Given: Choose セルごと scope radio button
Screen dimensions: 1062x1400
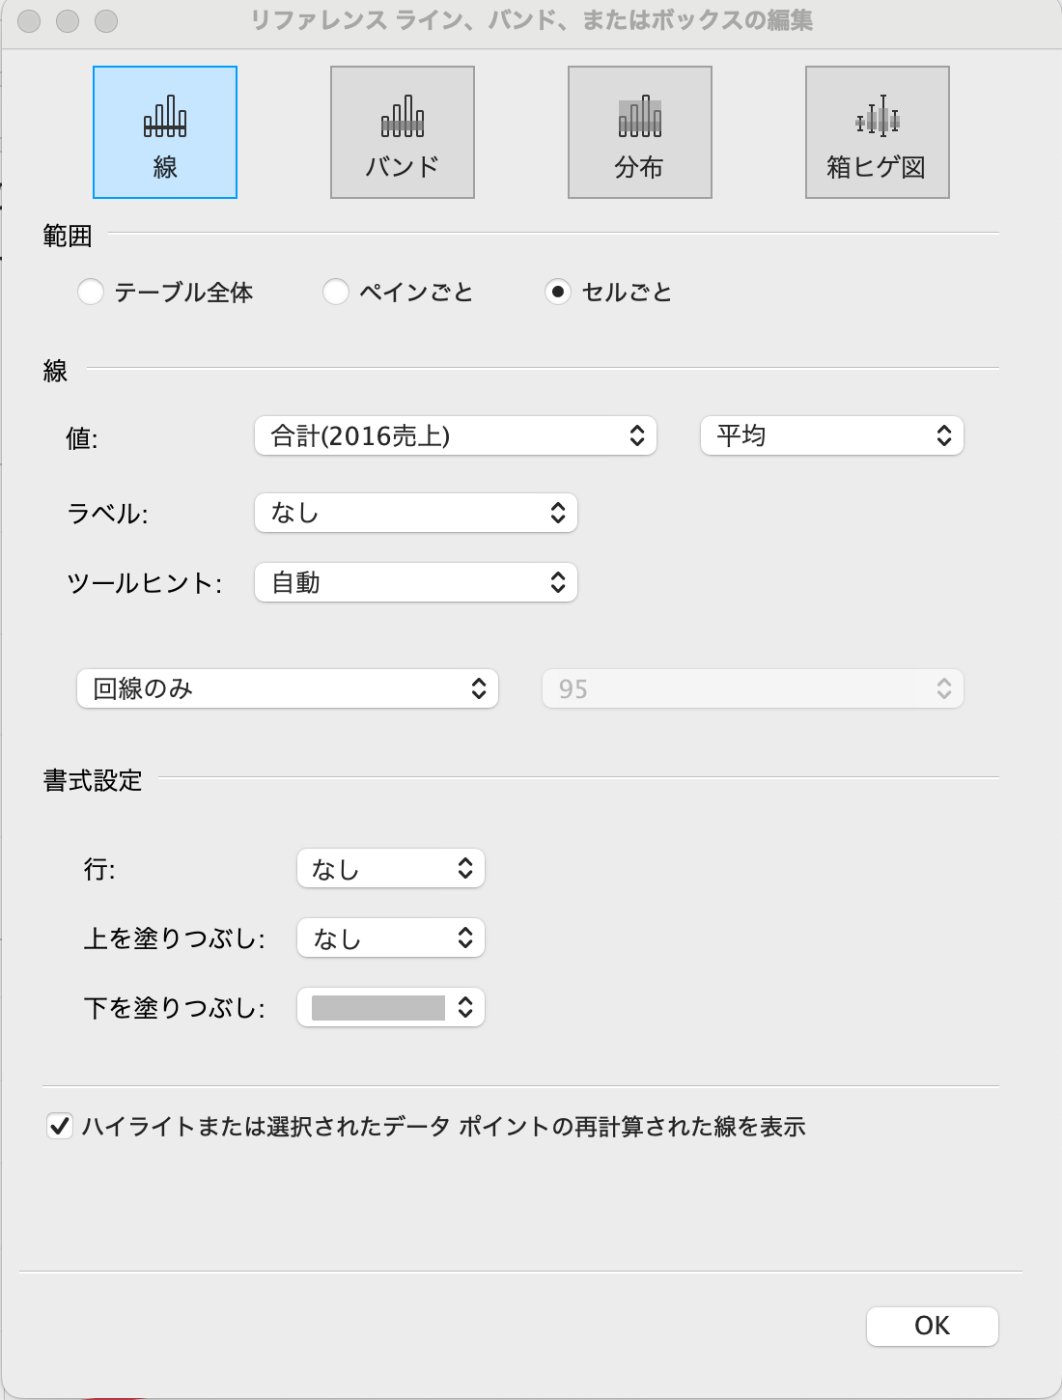Looking at the screenshot, I should point(558,292).
